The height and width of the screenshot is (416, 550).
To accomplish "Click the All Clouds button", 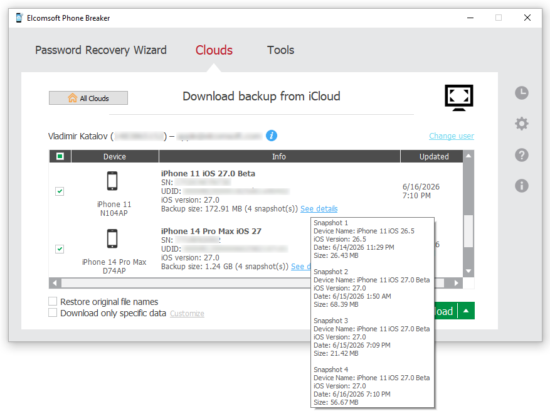I will click(88, 98).
